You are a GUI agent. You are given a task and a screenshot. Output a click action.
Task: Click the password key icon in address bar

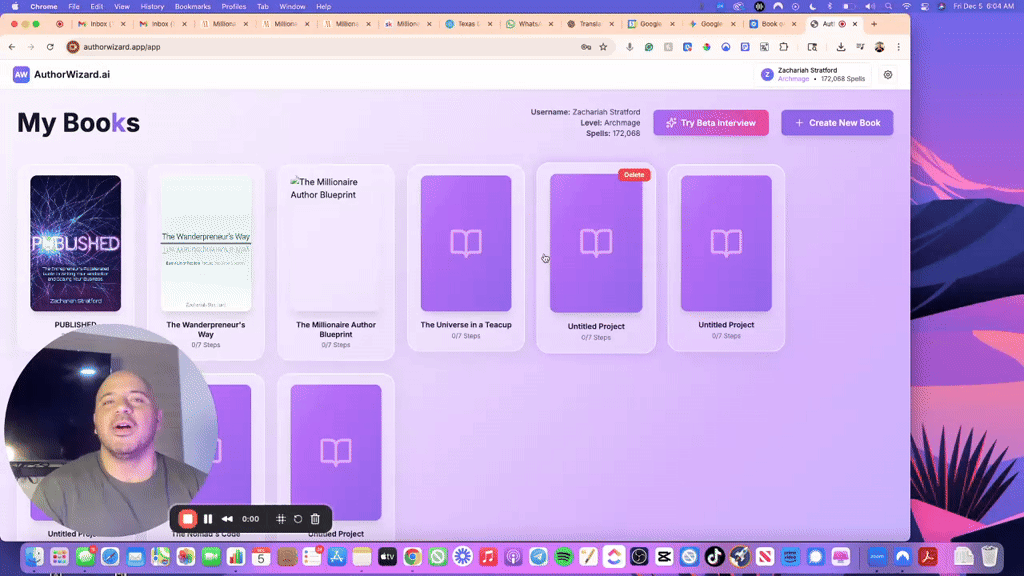point(586,47)
